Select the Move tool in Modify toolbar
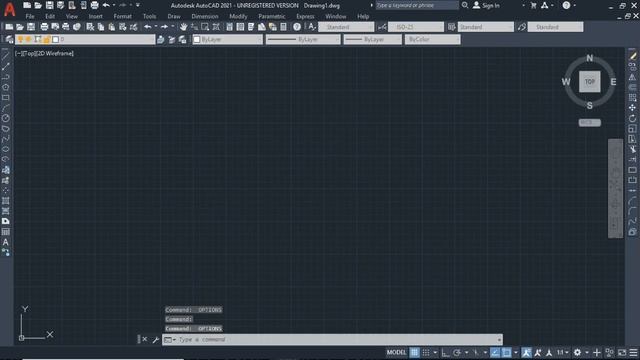 coord(632,108)
